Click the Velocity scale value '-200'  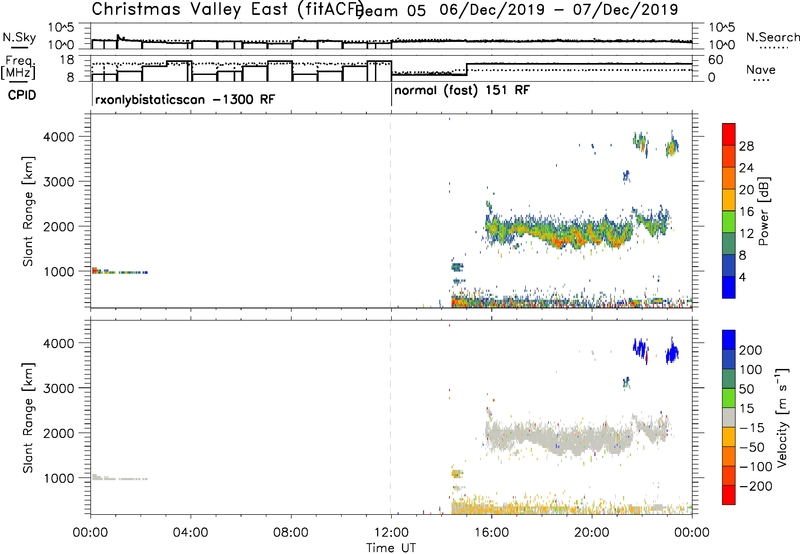coord(755,487)
